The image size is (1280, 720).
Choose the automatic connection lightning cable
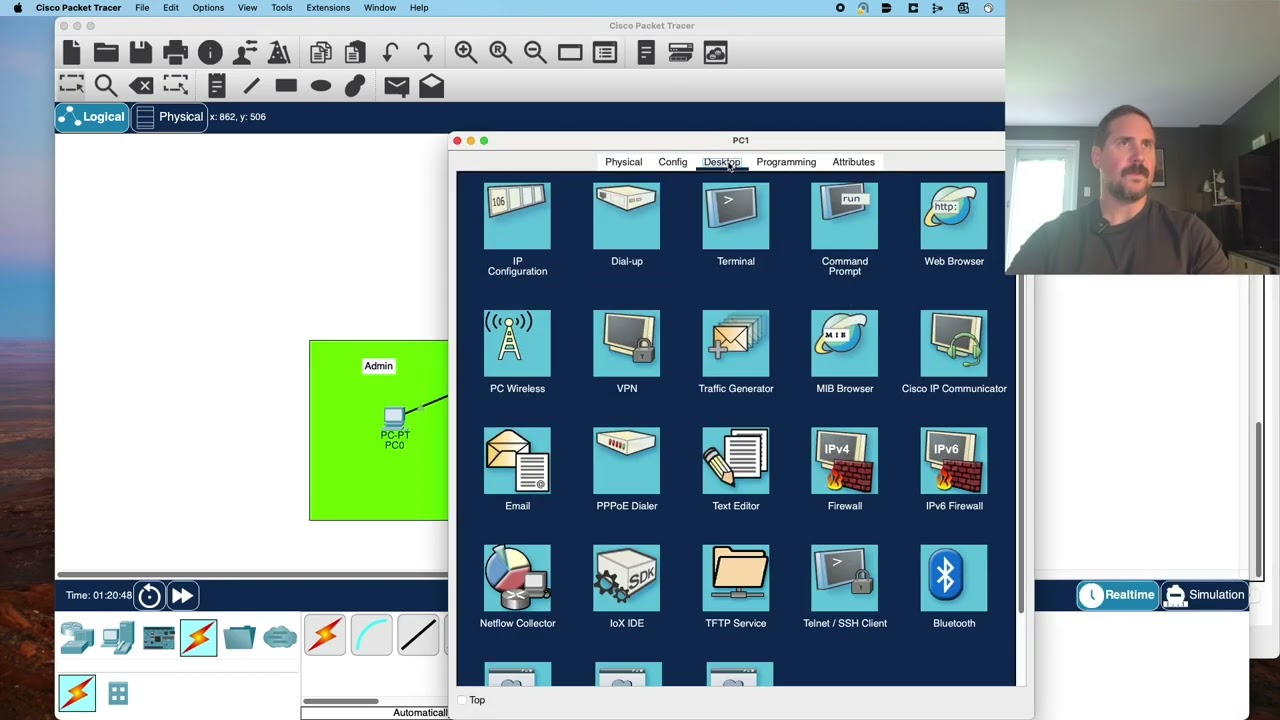point(325,636)
